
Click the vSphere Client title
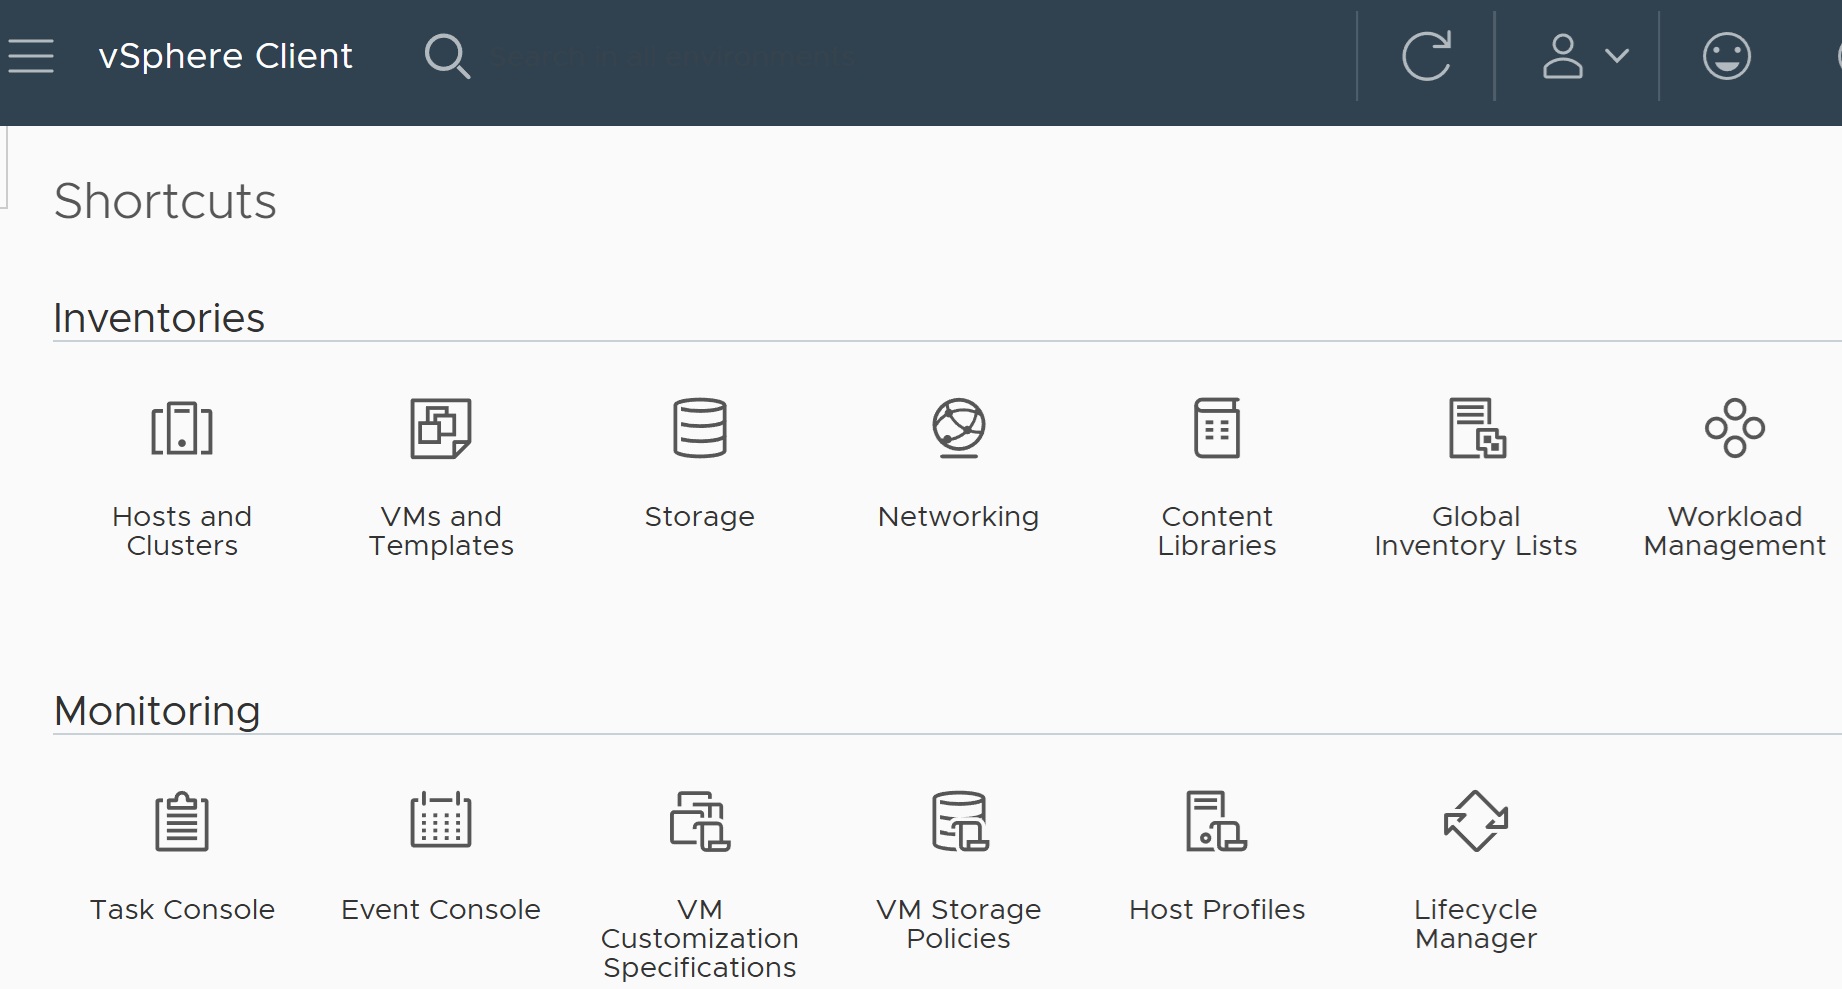pos(226,56)
